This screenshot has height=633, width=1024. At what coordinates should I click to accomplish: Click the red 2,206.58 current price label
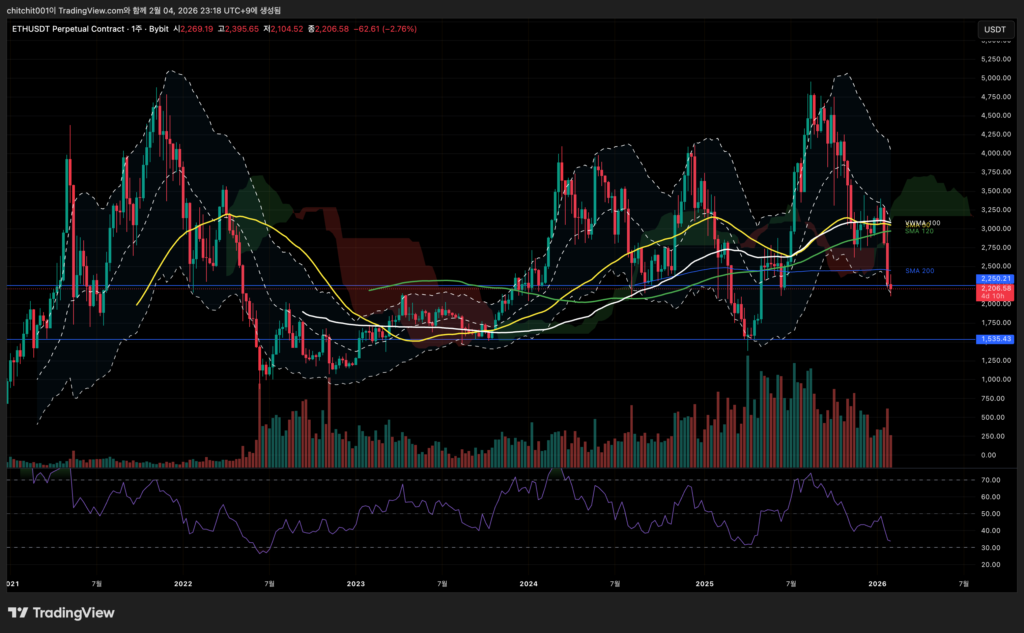[x=993, y=288]
